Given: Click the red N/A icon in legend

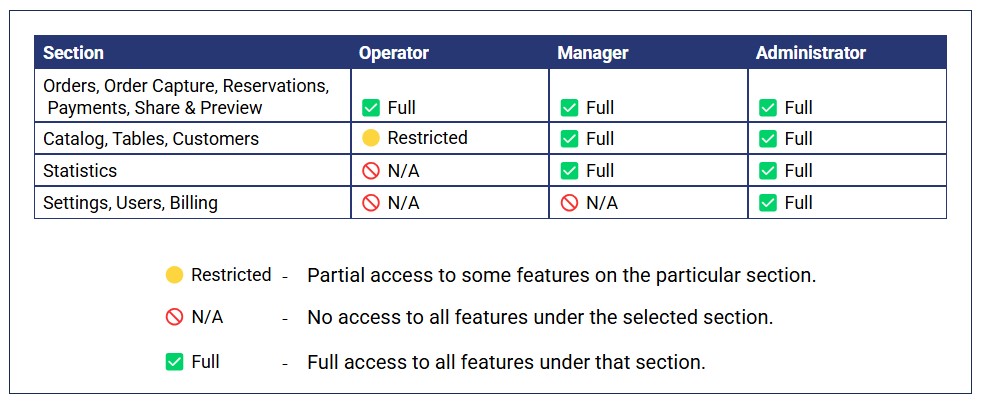Looking at the screenshot, I should pos(174,318).
